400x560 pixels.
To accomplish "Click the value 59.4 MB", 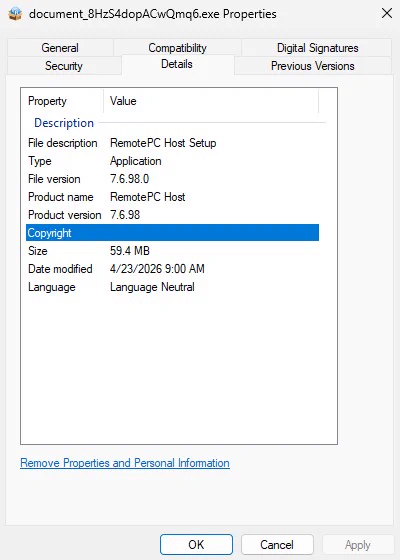I will 130,251.
